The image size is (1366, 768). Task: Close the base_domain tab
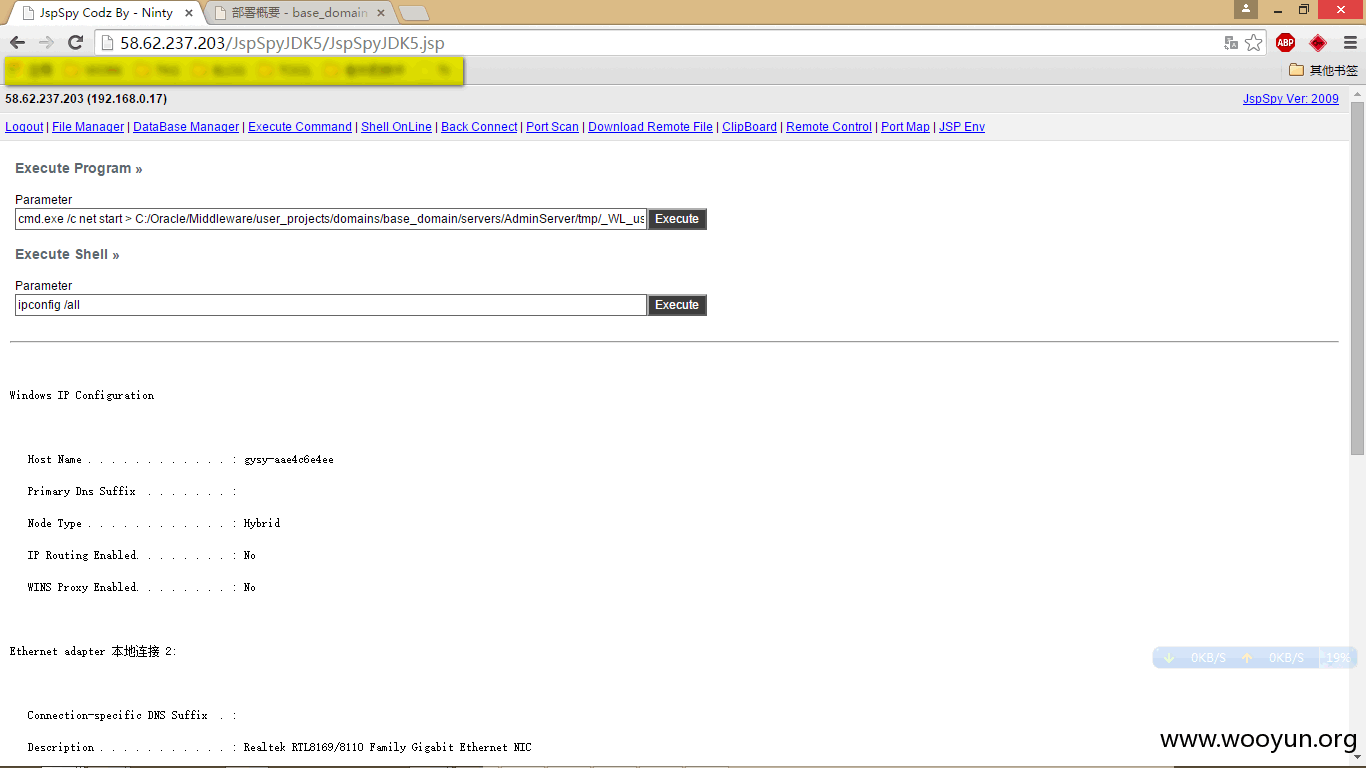381,13
